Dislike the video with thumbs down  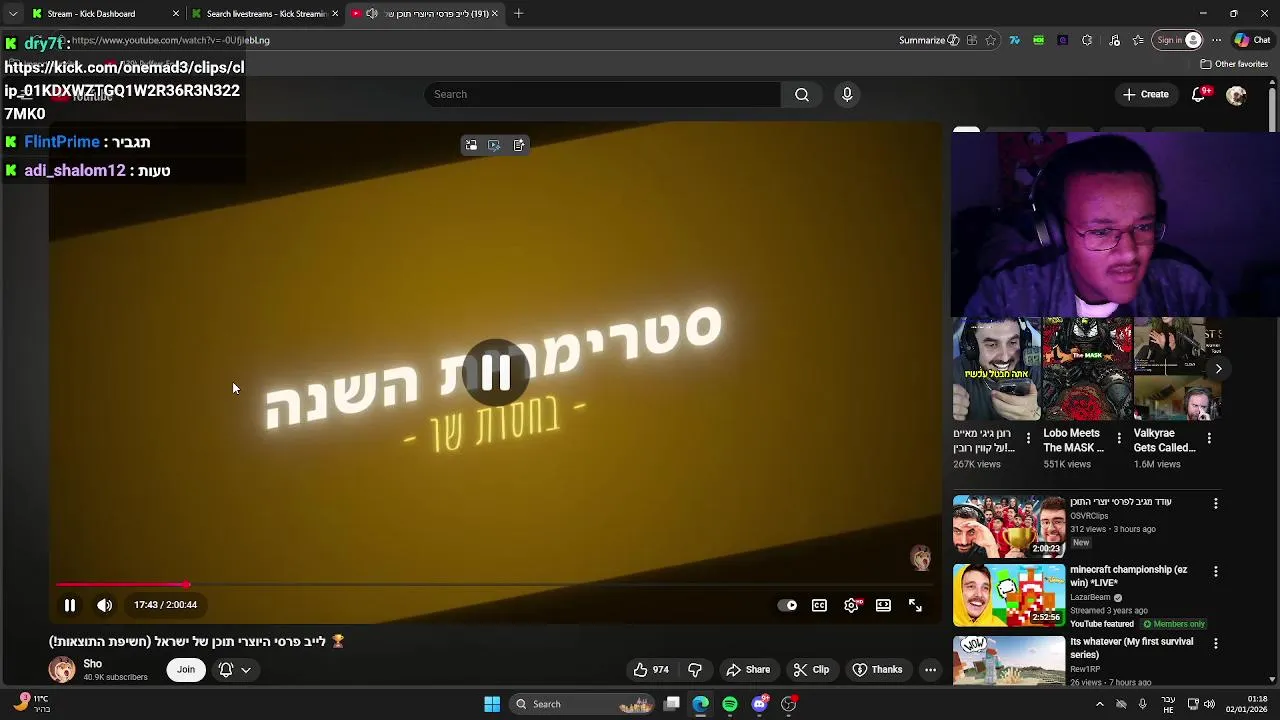[x=695, y=670]
